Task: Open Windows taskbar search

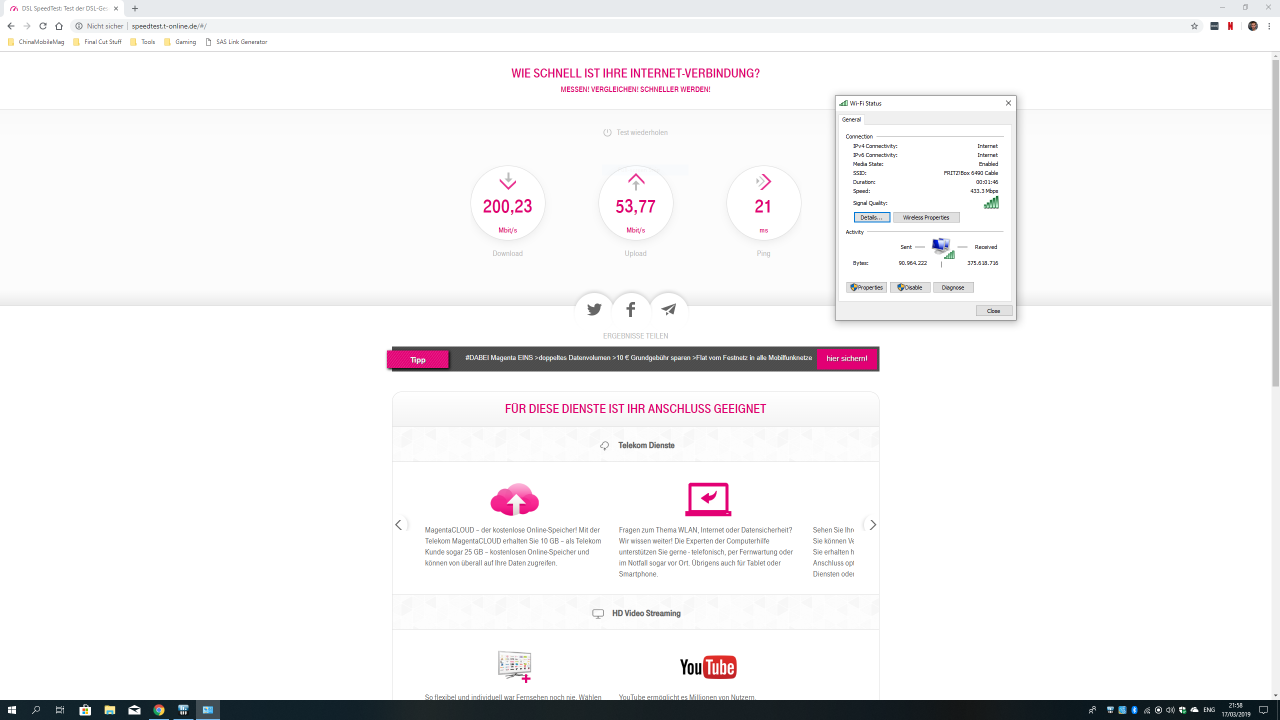Action: pyautogui.click(x=36, y=710)
